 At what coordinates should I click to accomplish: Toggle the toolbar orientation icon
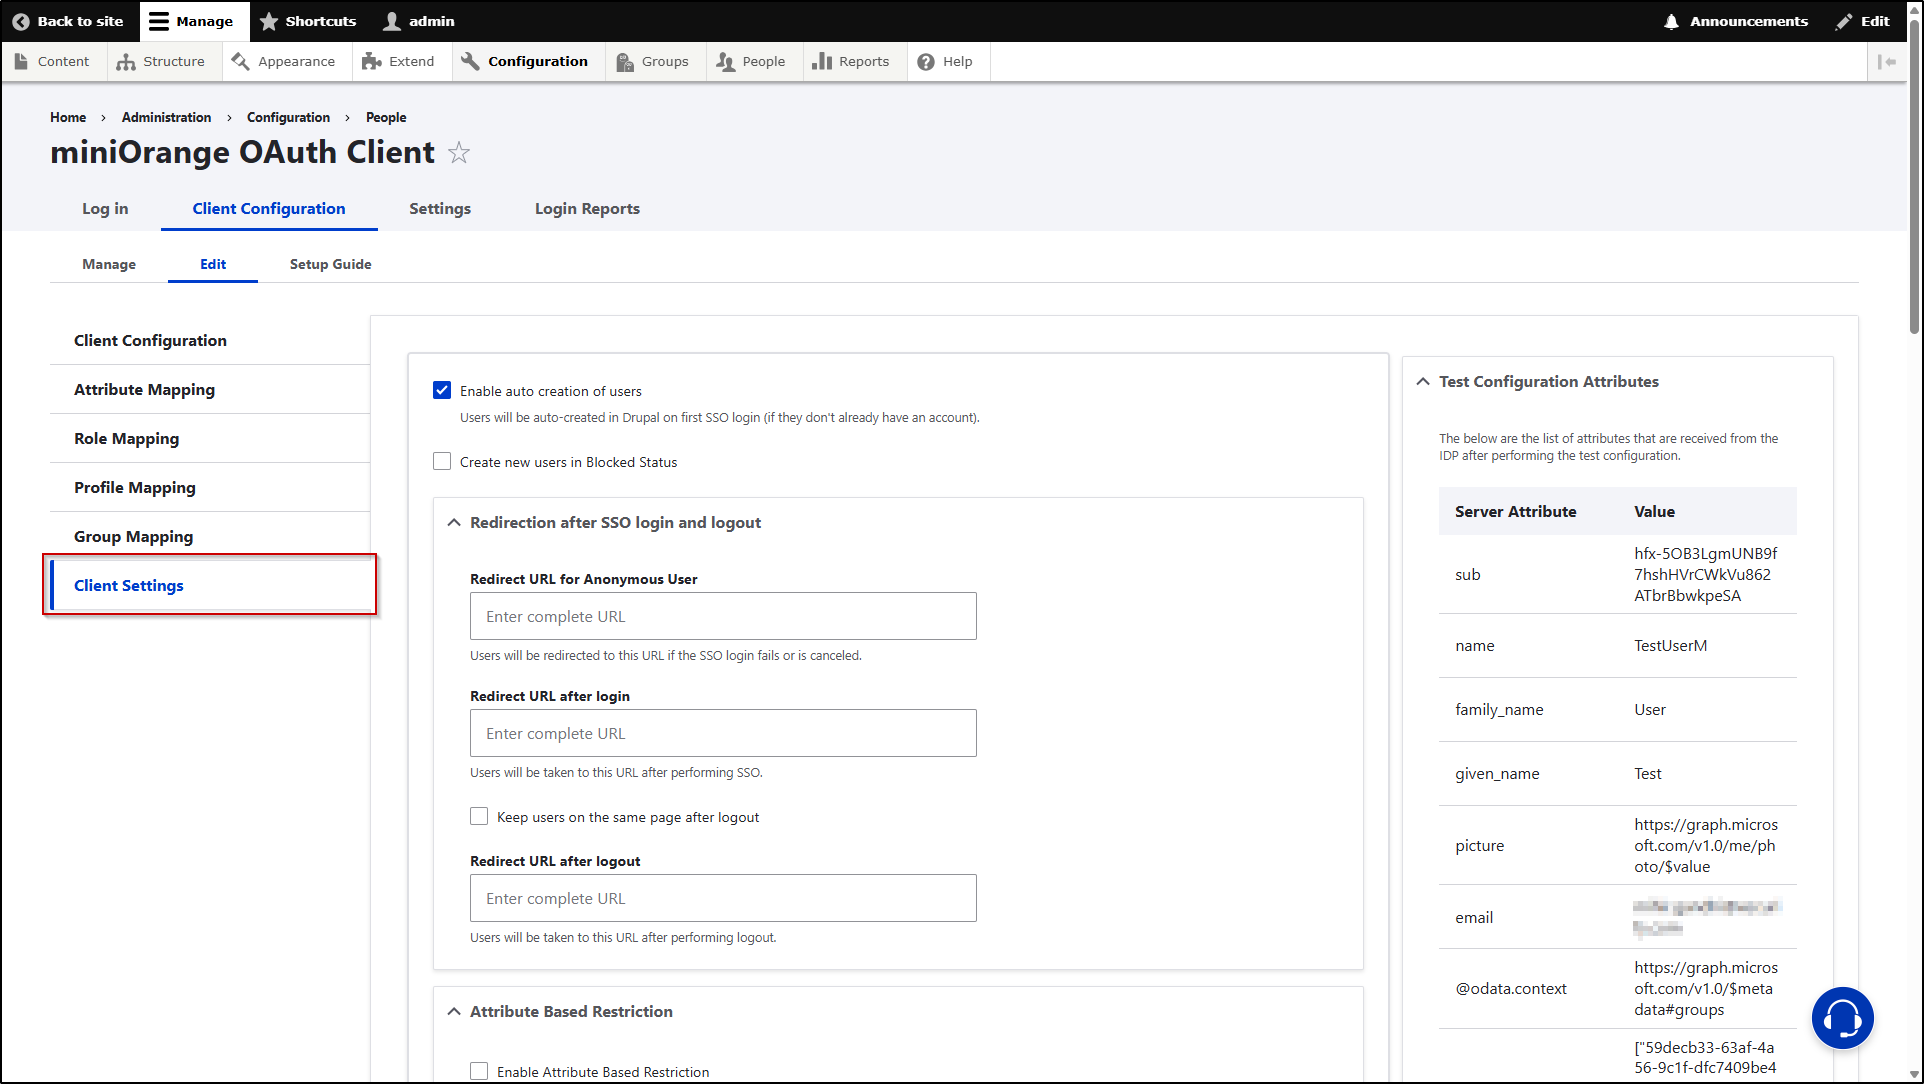(1887, 62)
